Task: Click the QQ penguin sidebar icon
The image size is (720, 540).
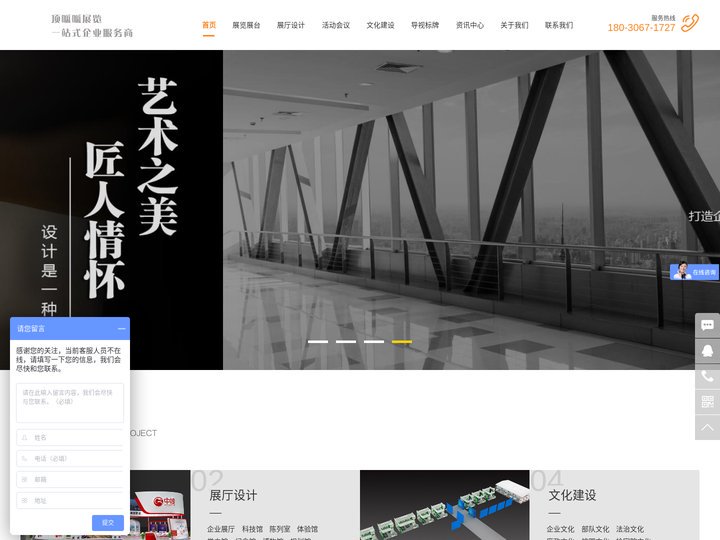Action: click(x=708, y=351)
